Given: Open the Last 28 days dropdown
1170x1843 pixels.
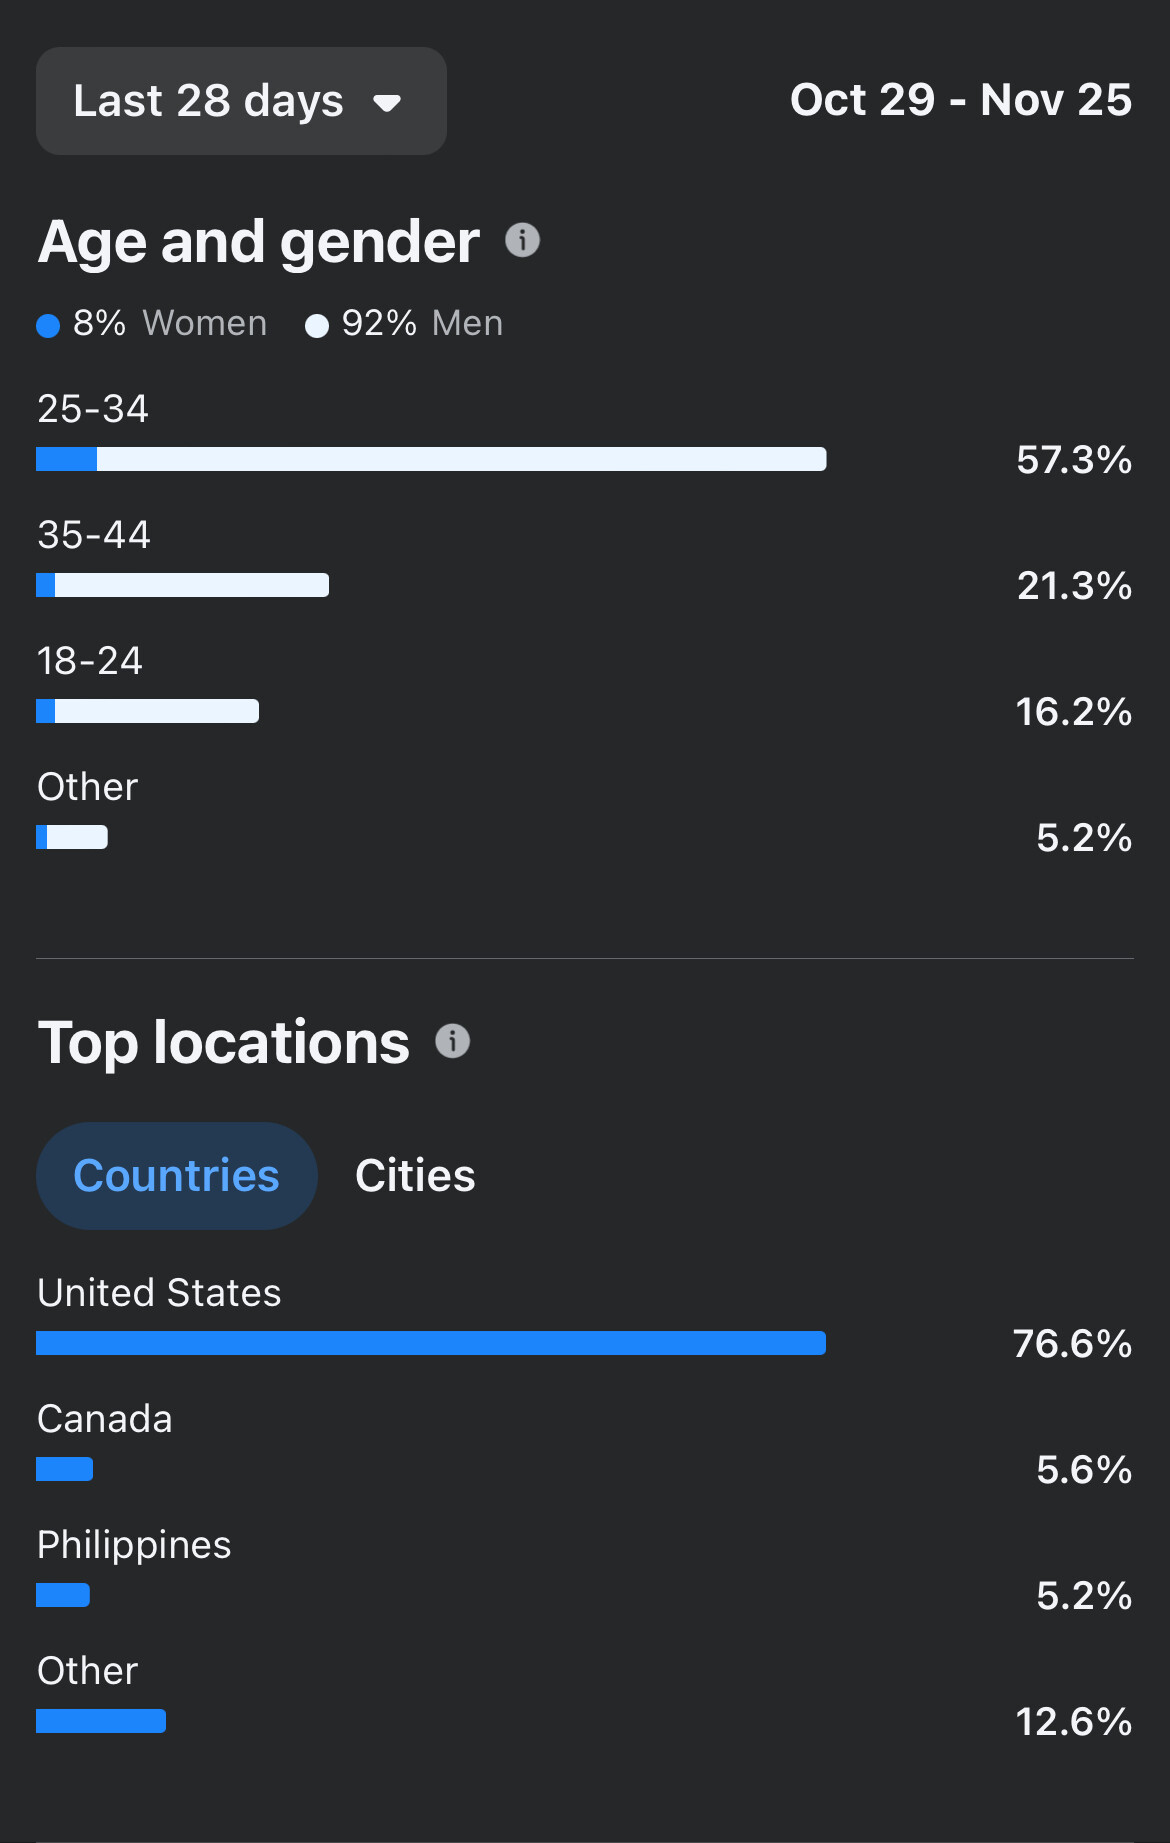Looking at the screenshot, I should point(240,101).
